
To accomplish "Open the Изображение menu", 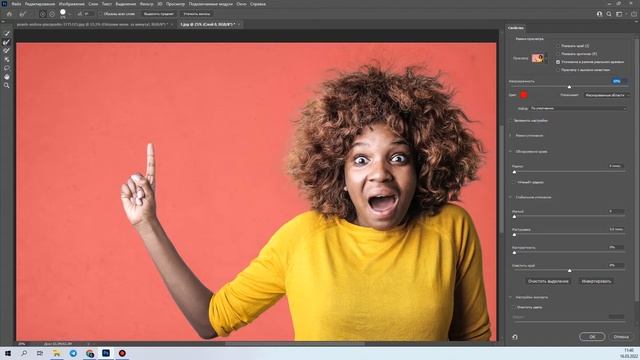I will pos(71,4).
